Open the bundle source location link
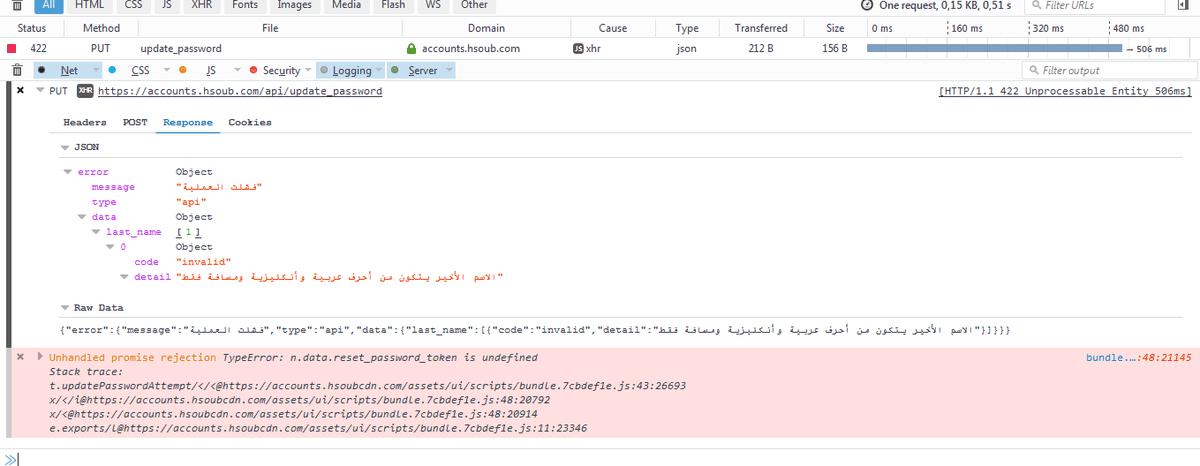 point(1139,357)
